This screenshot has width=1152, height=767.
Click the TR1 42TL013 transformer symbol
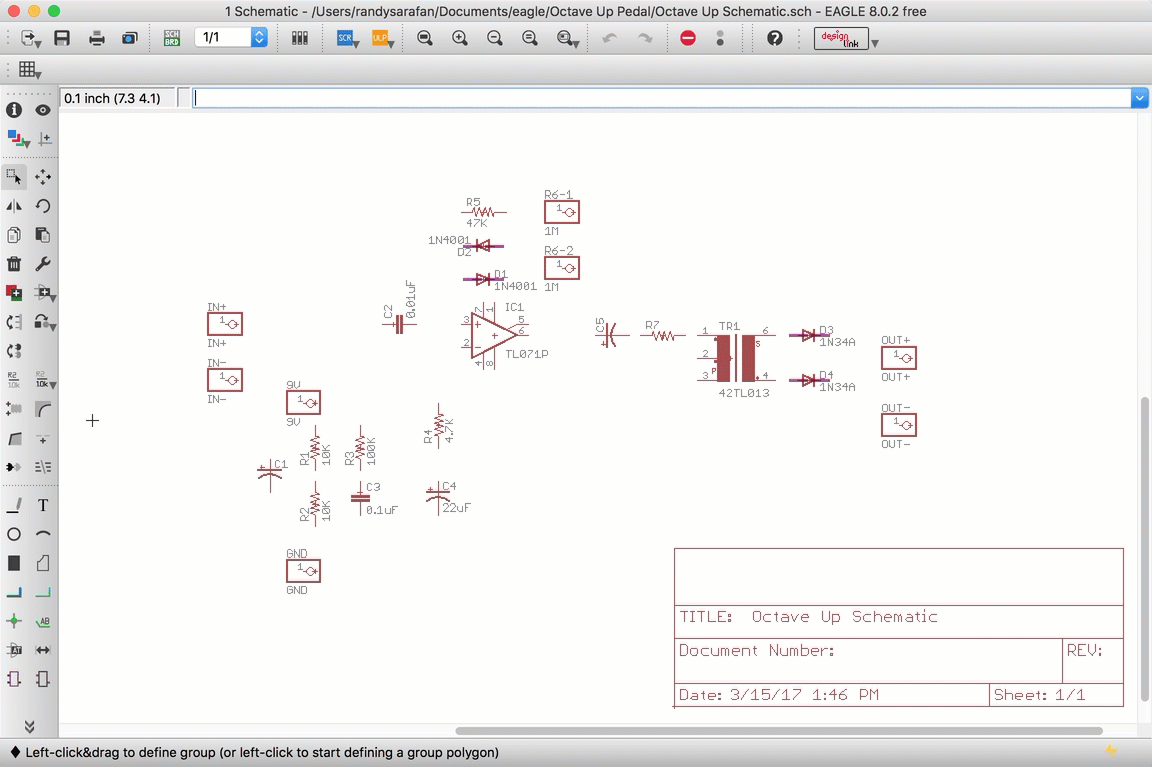point(735,358)
